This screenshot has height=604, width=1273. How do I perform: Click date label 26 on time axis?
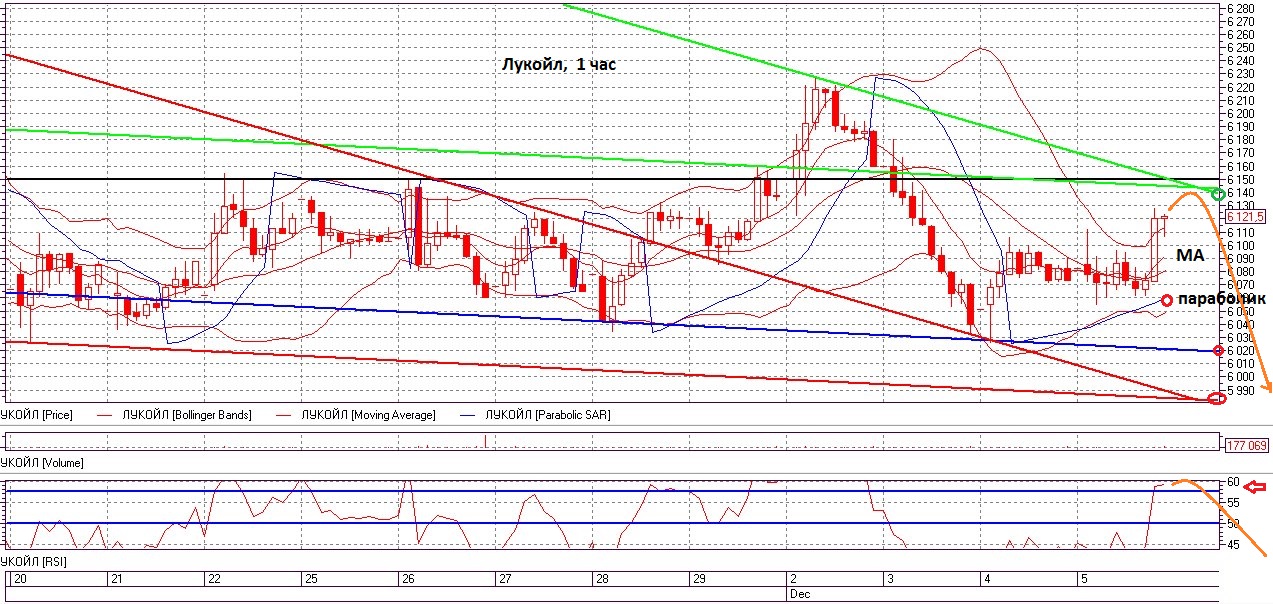coord(408,579)
